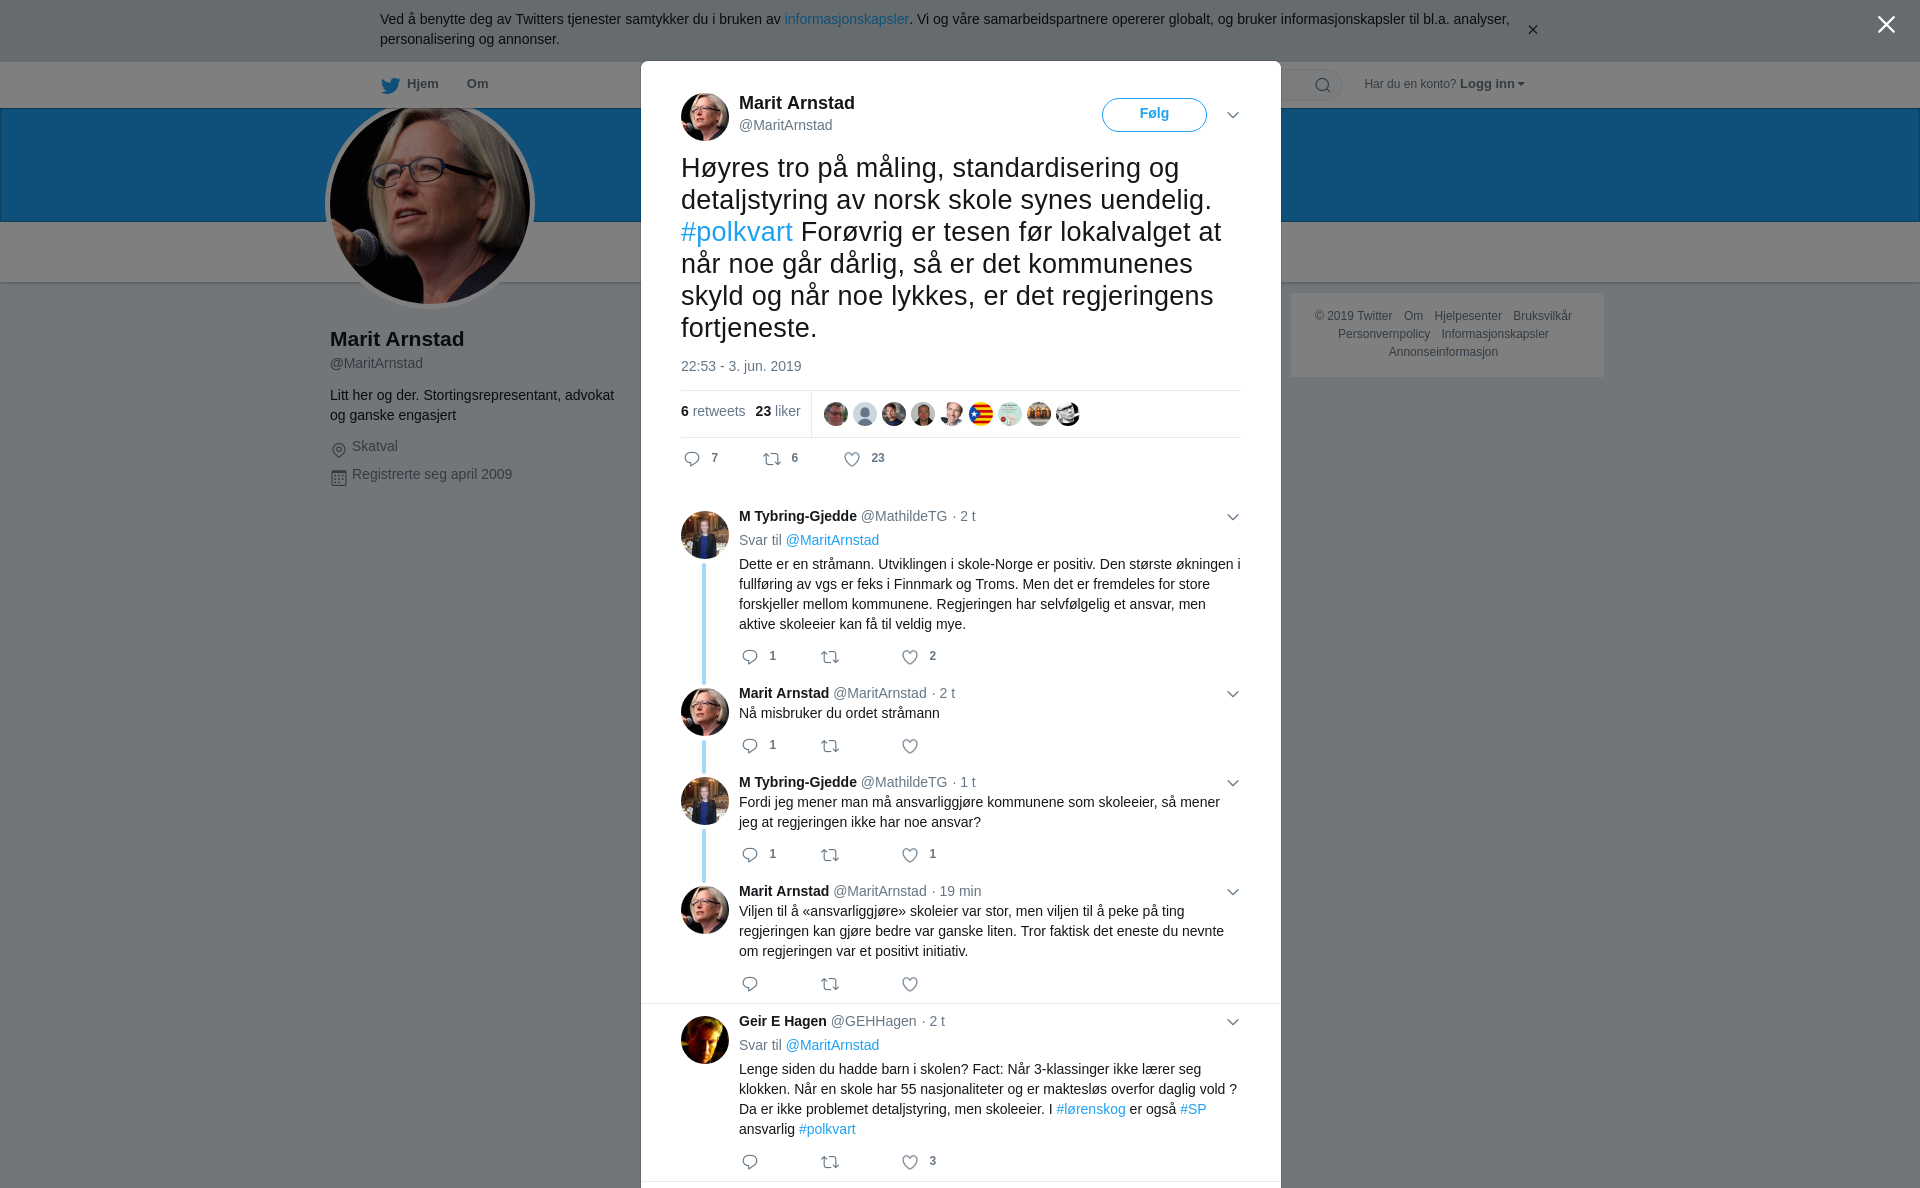Screen dimensions: 1920x1188
Task: Open the Catalan flag liker avatar
Action: click(981, 414)
